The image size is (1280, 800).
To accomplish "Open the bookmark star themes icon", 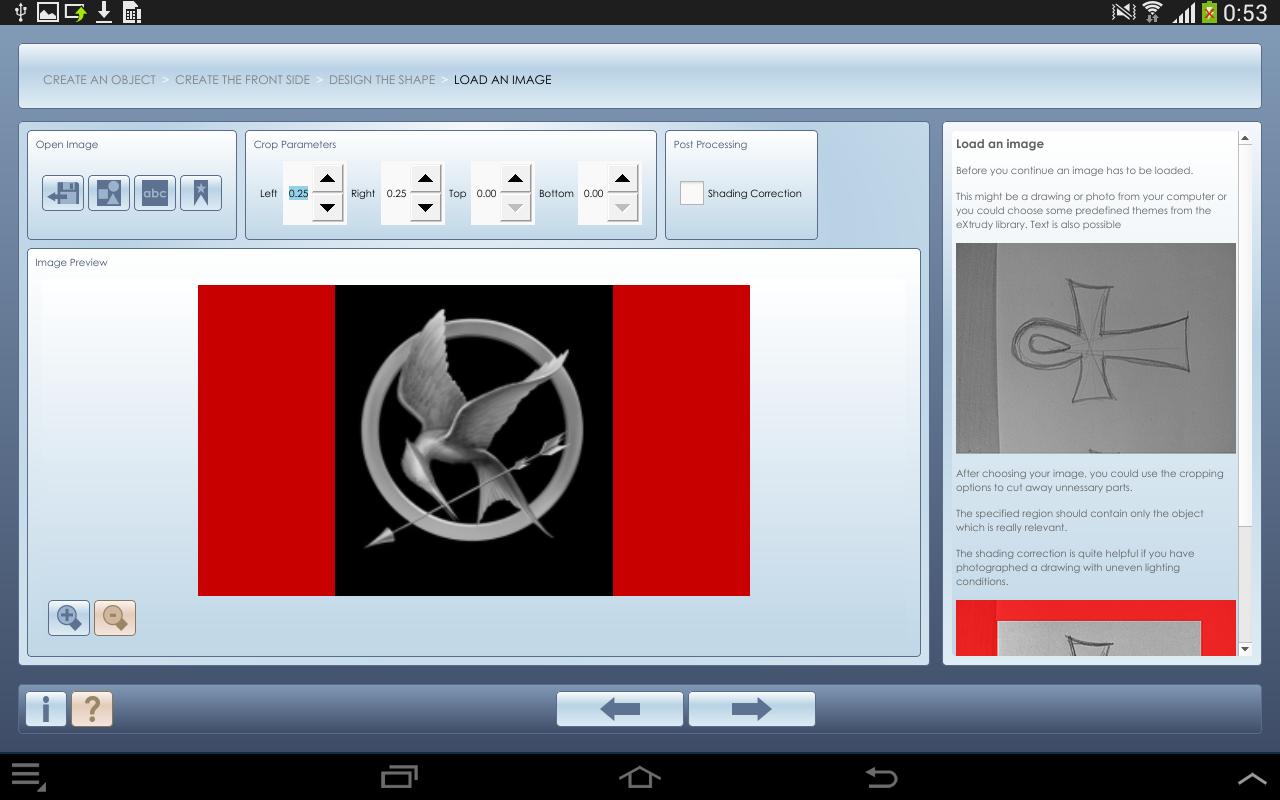I will tap(201, 193).
